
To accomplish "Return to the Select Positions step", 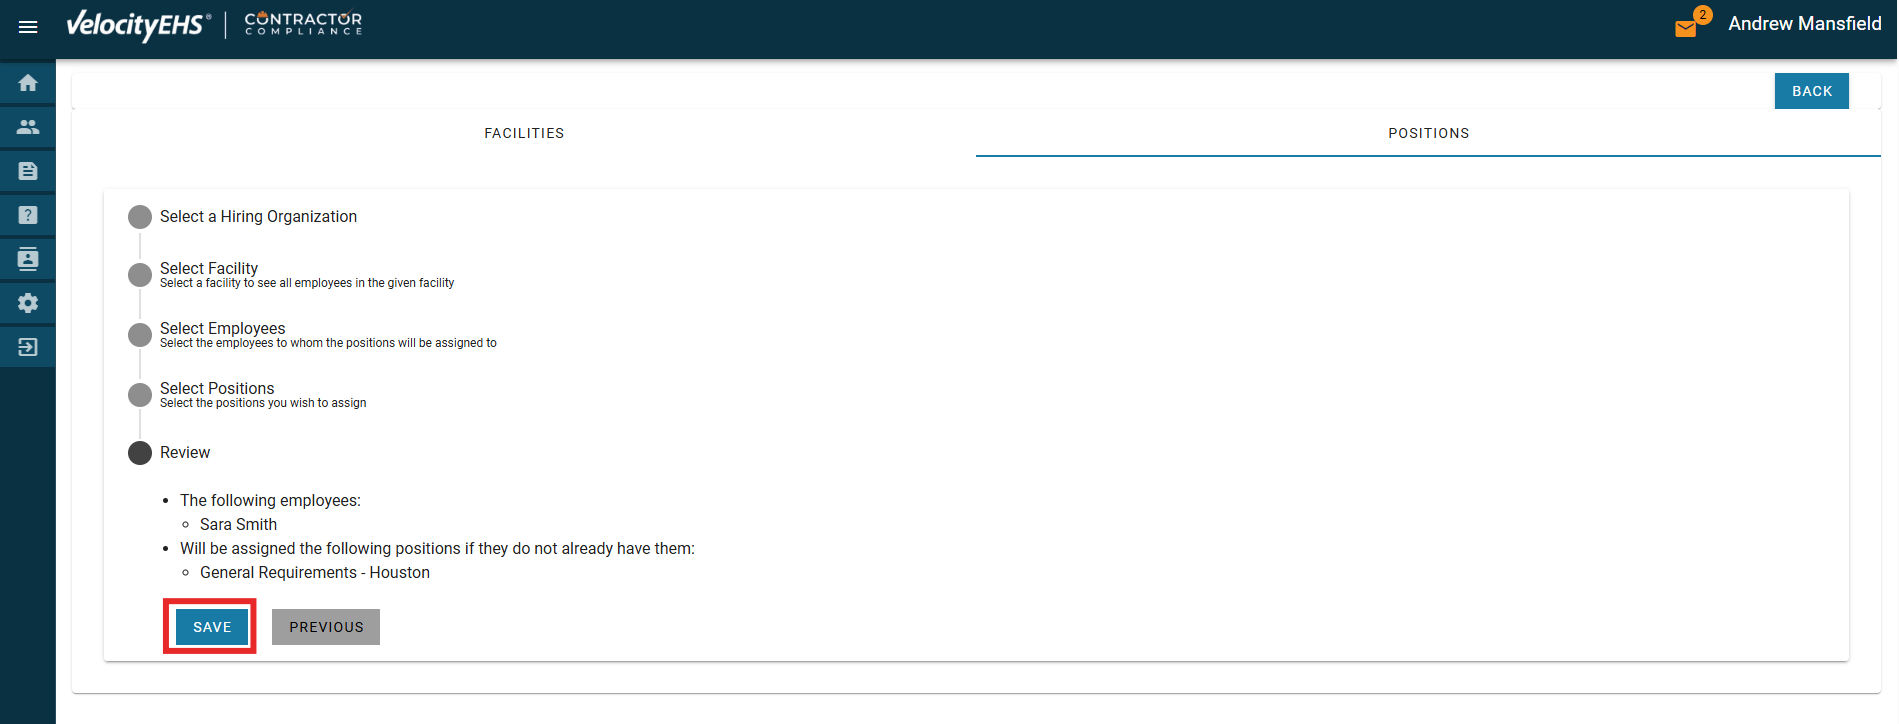I will pos(217,389).
